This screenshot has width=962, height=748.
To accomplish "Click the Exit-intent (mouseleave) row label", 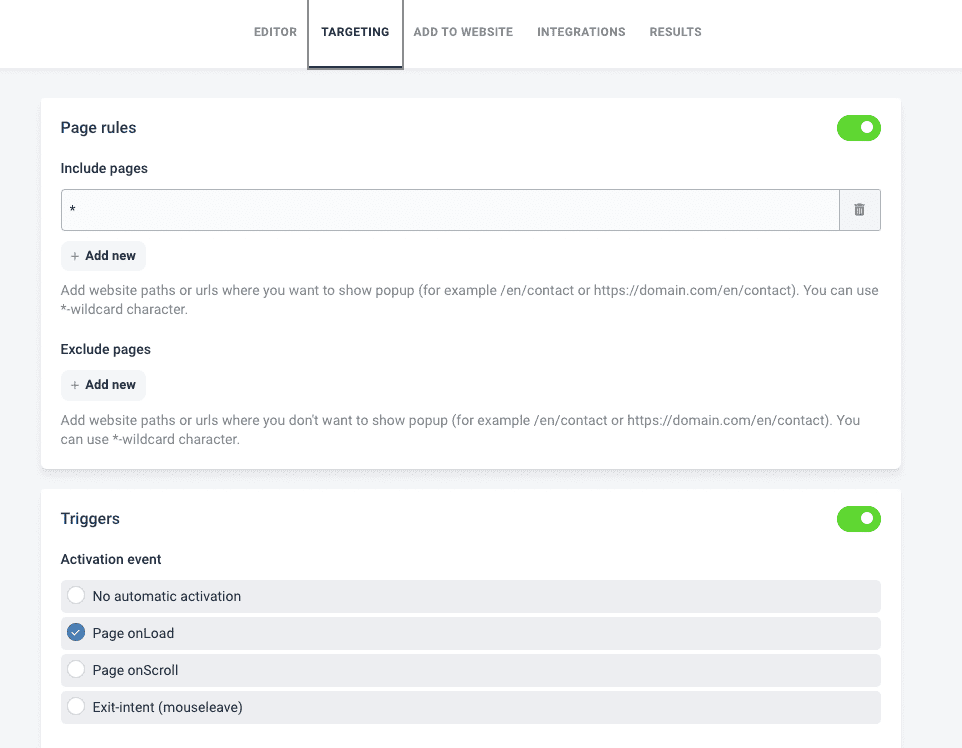I will 167,707.
